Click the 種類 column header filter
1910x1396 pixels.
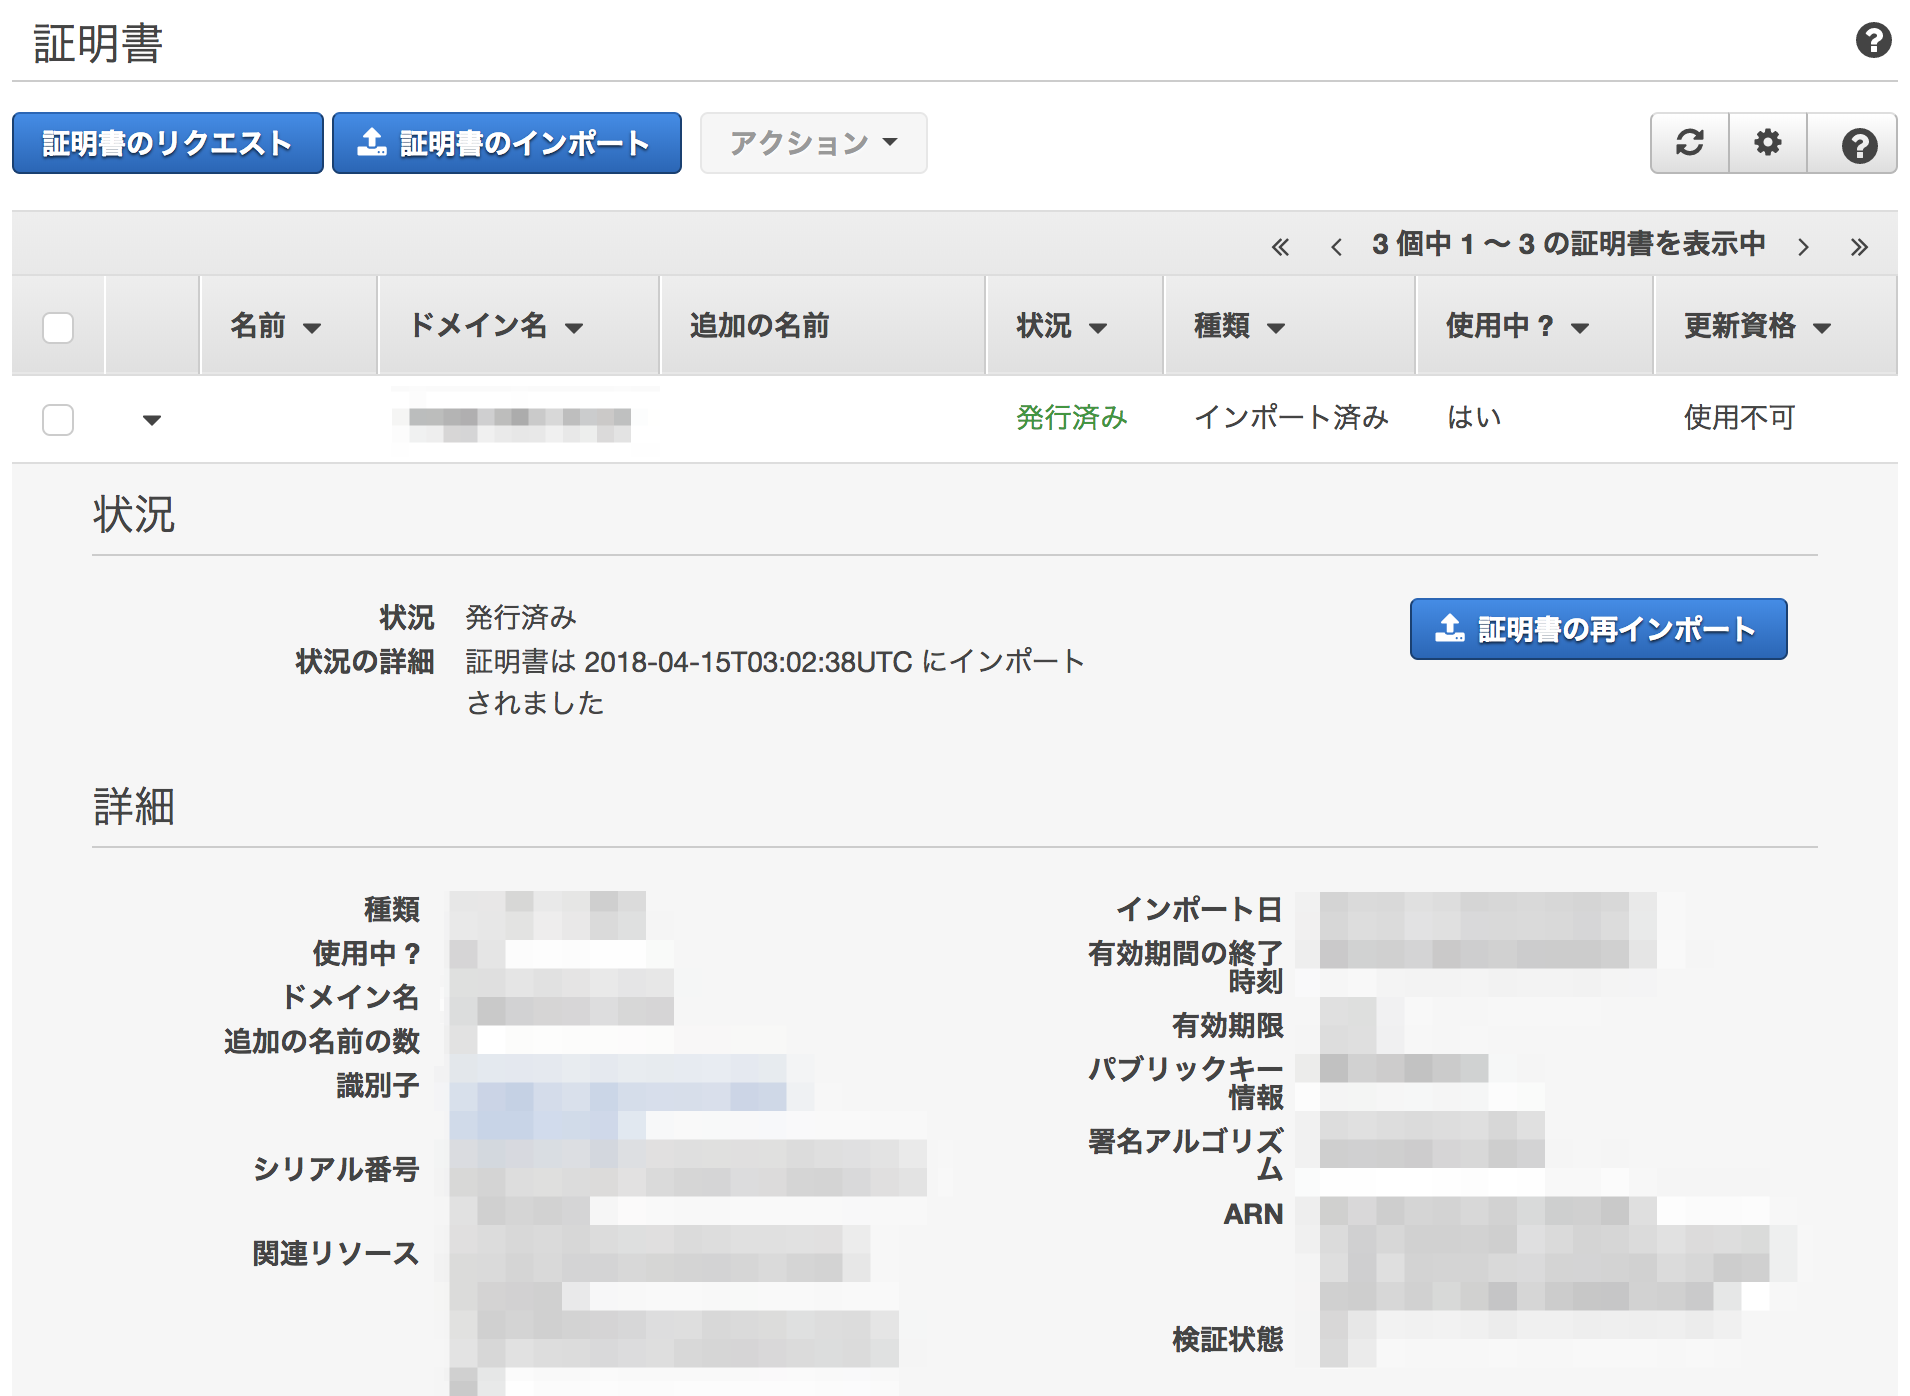1239,326
